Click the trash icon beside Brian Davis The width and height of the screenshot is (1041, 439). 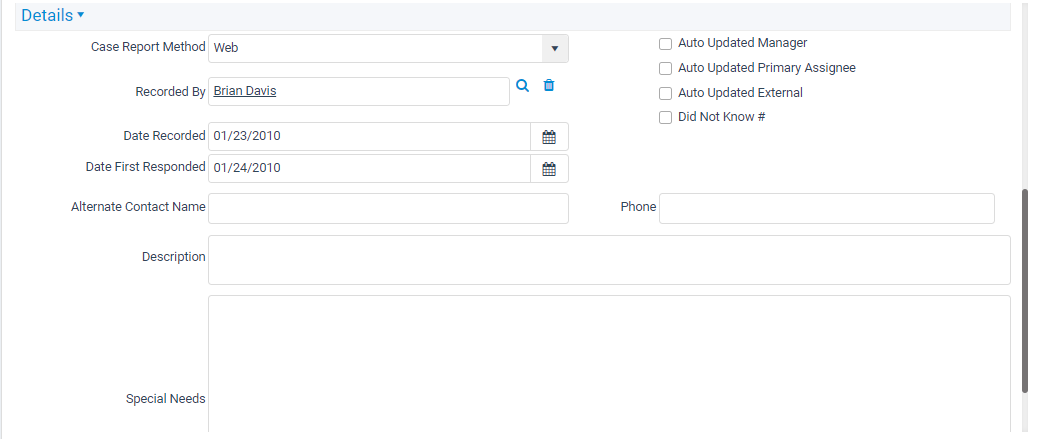click(549, 86)
